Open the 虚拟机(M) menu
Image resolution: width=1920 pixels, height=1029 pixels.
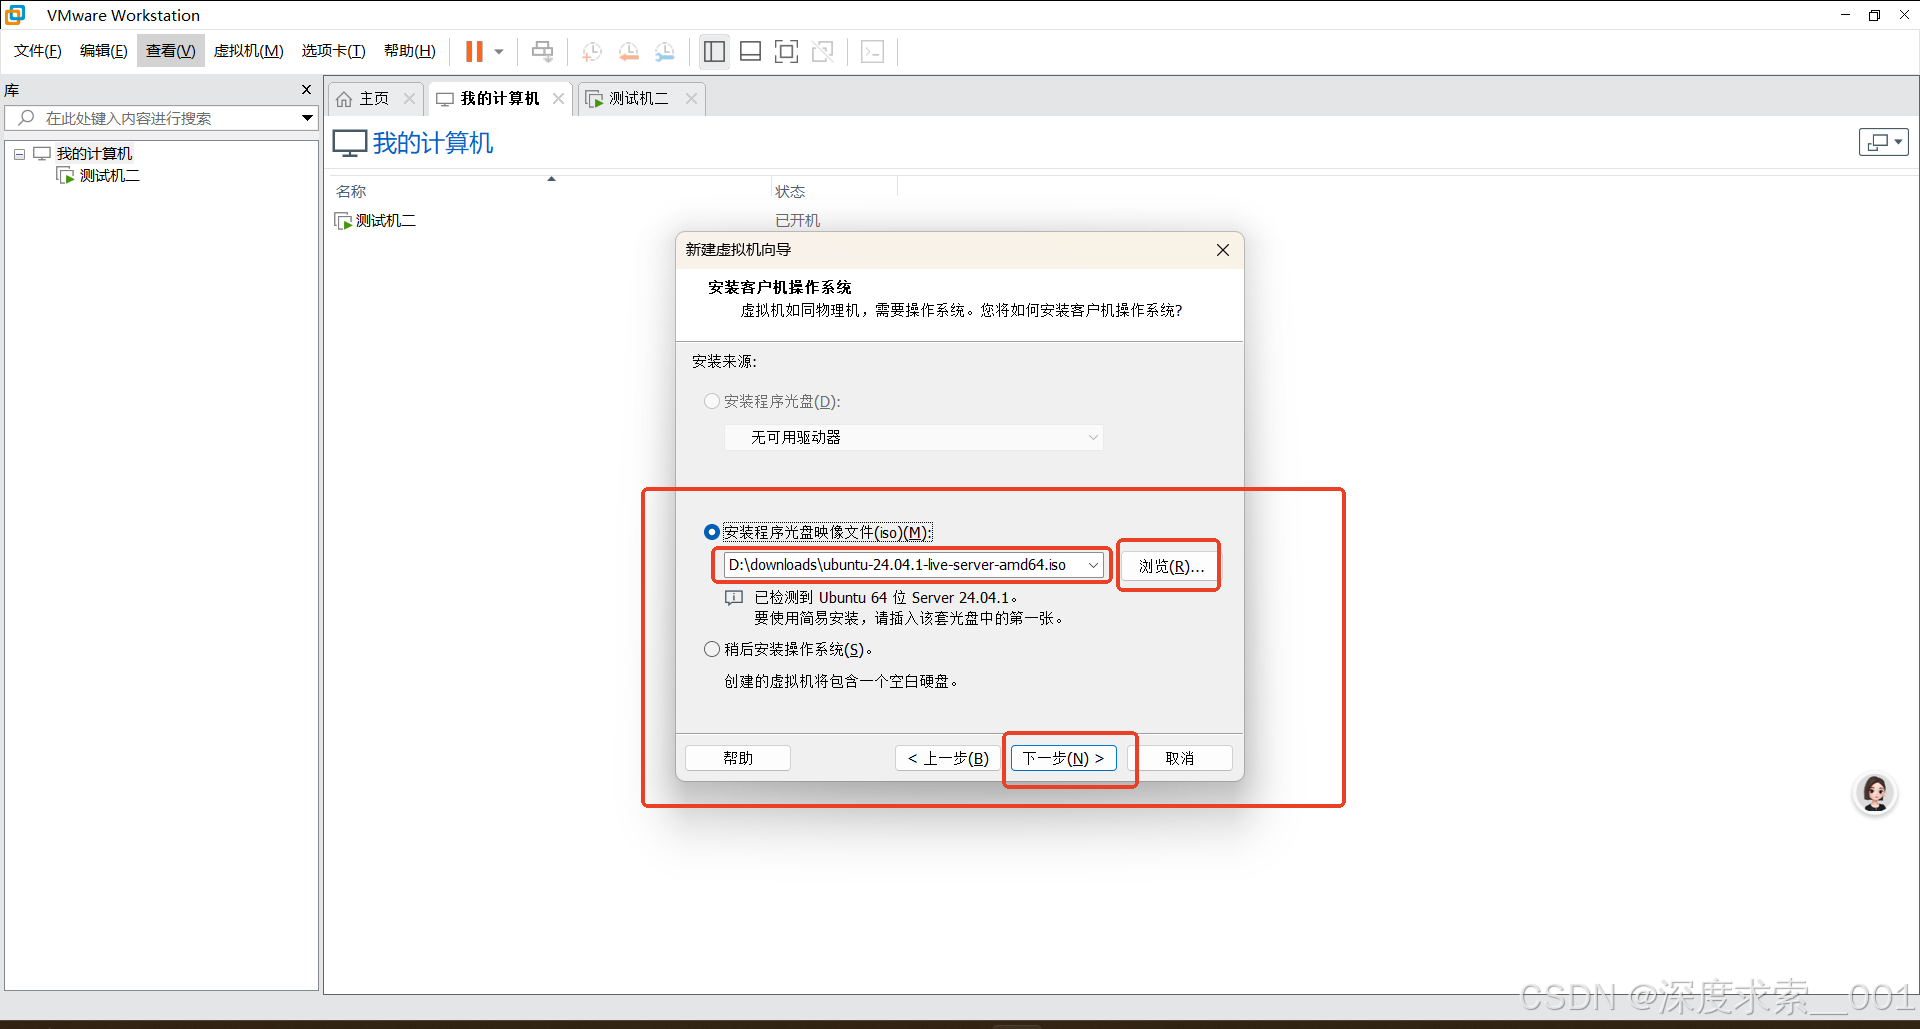pyautogui.click(x=249, y=51)
